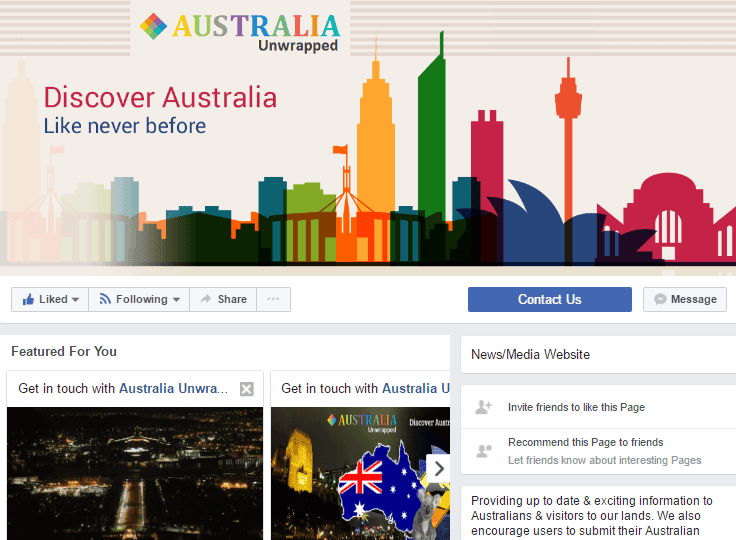This screenshot has height=540, width=736.
Task: Click the Featured For You heading
Action: 64,351
